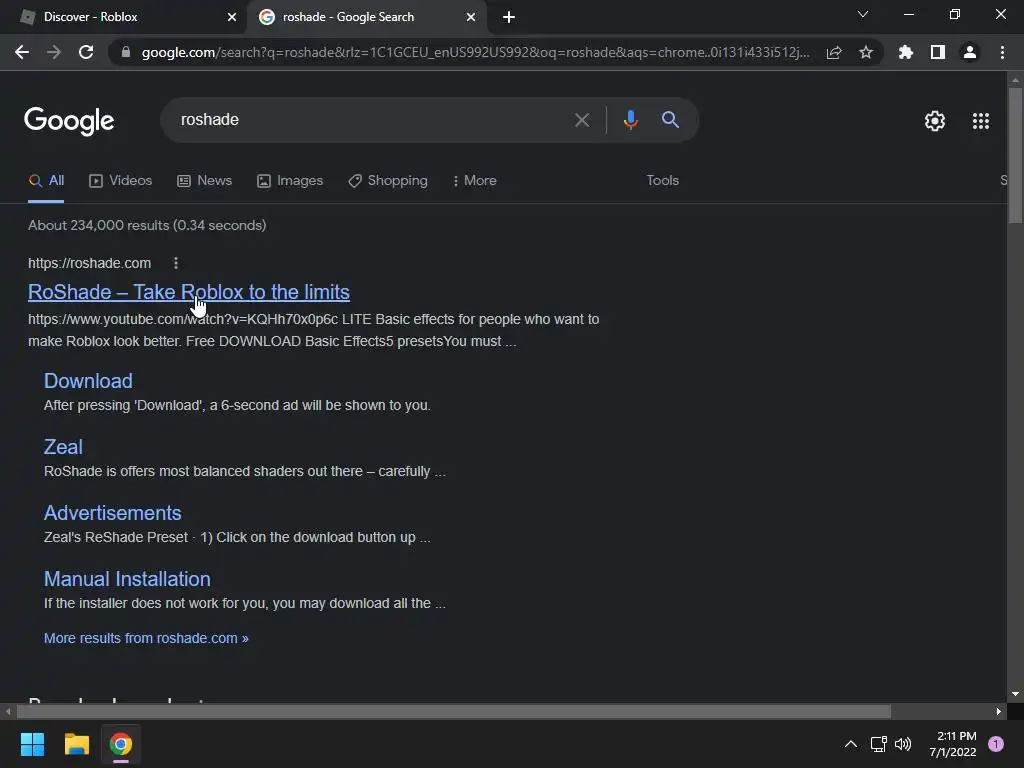Viewport: 1024px width, 768px height.
Task: Clear the search box with the X
Action: tap(582, 120)
